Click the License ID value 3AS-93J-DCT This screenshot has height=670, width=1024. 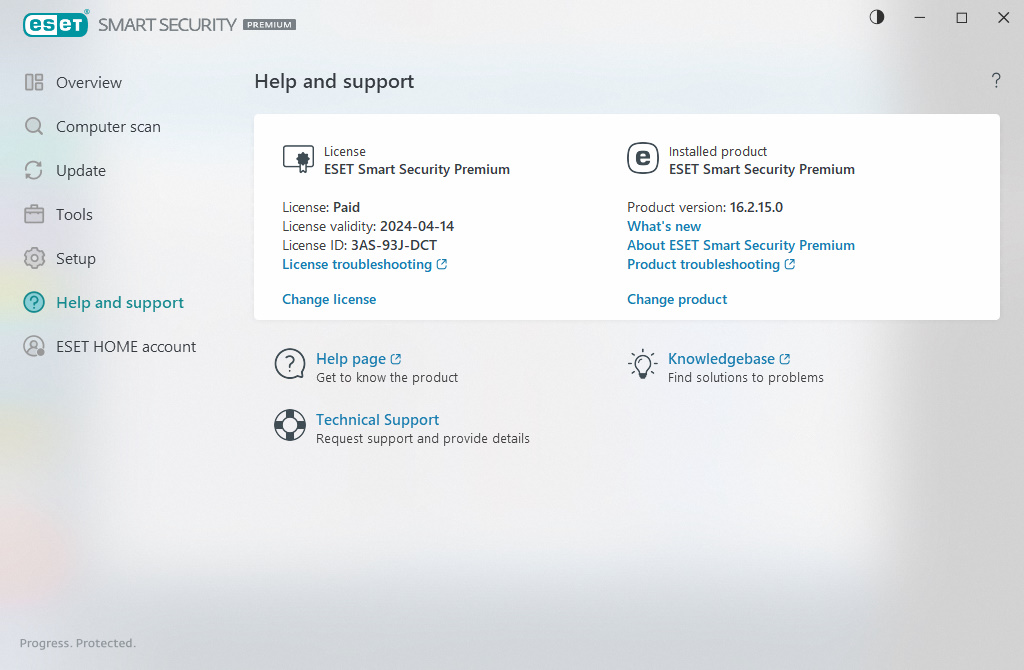(394, 246)
